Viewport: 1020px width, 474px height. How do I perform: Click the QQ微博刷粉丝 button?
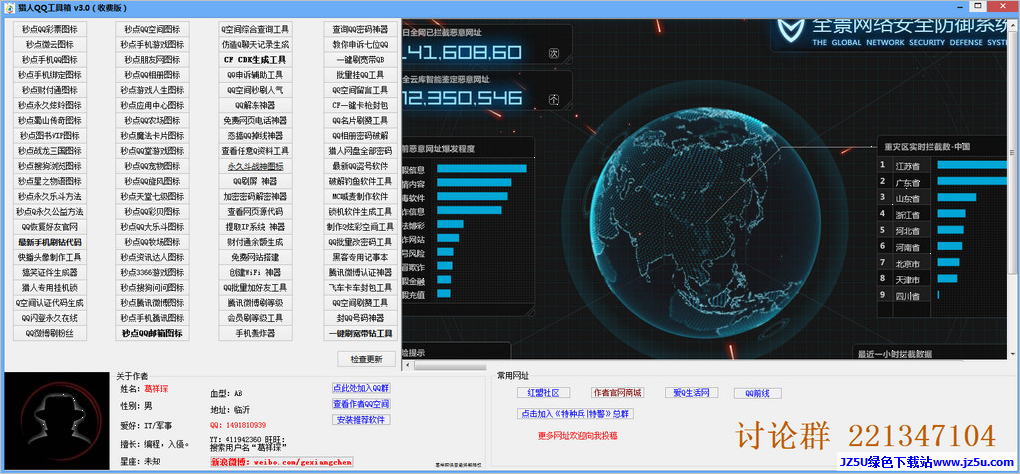pos(49,333)
